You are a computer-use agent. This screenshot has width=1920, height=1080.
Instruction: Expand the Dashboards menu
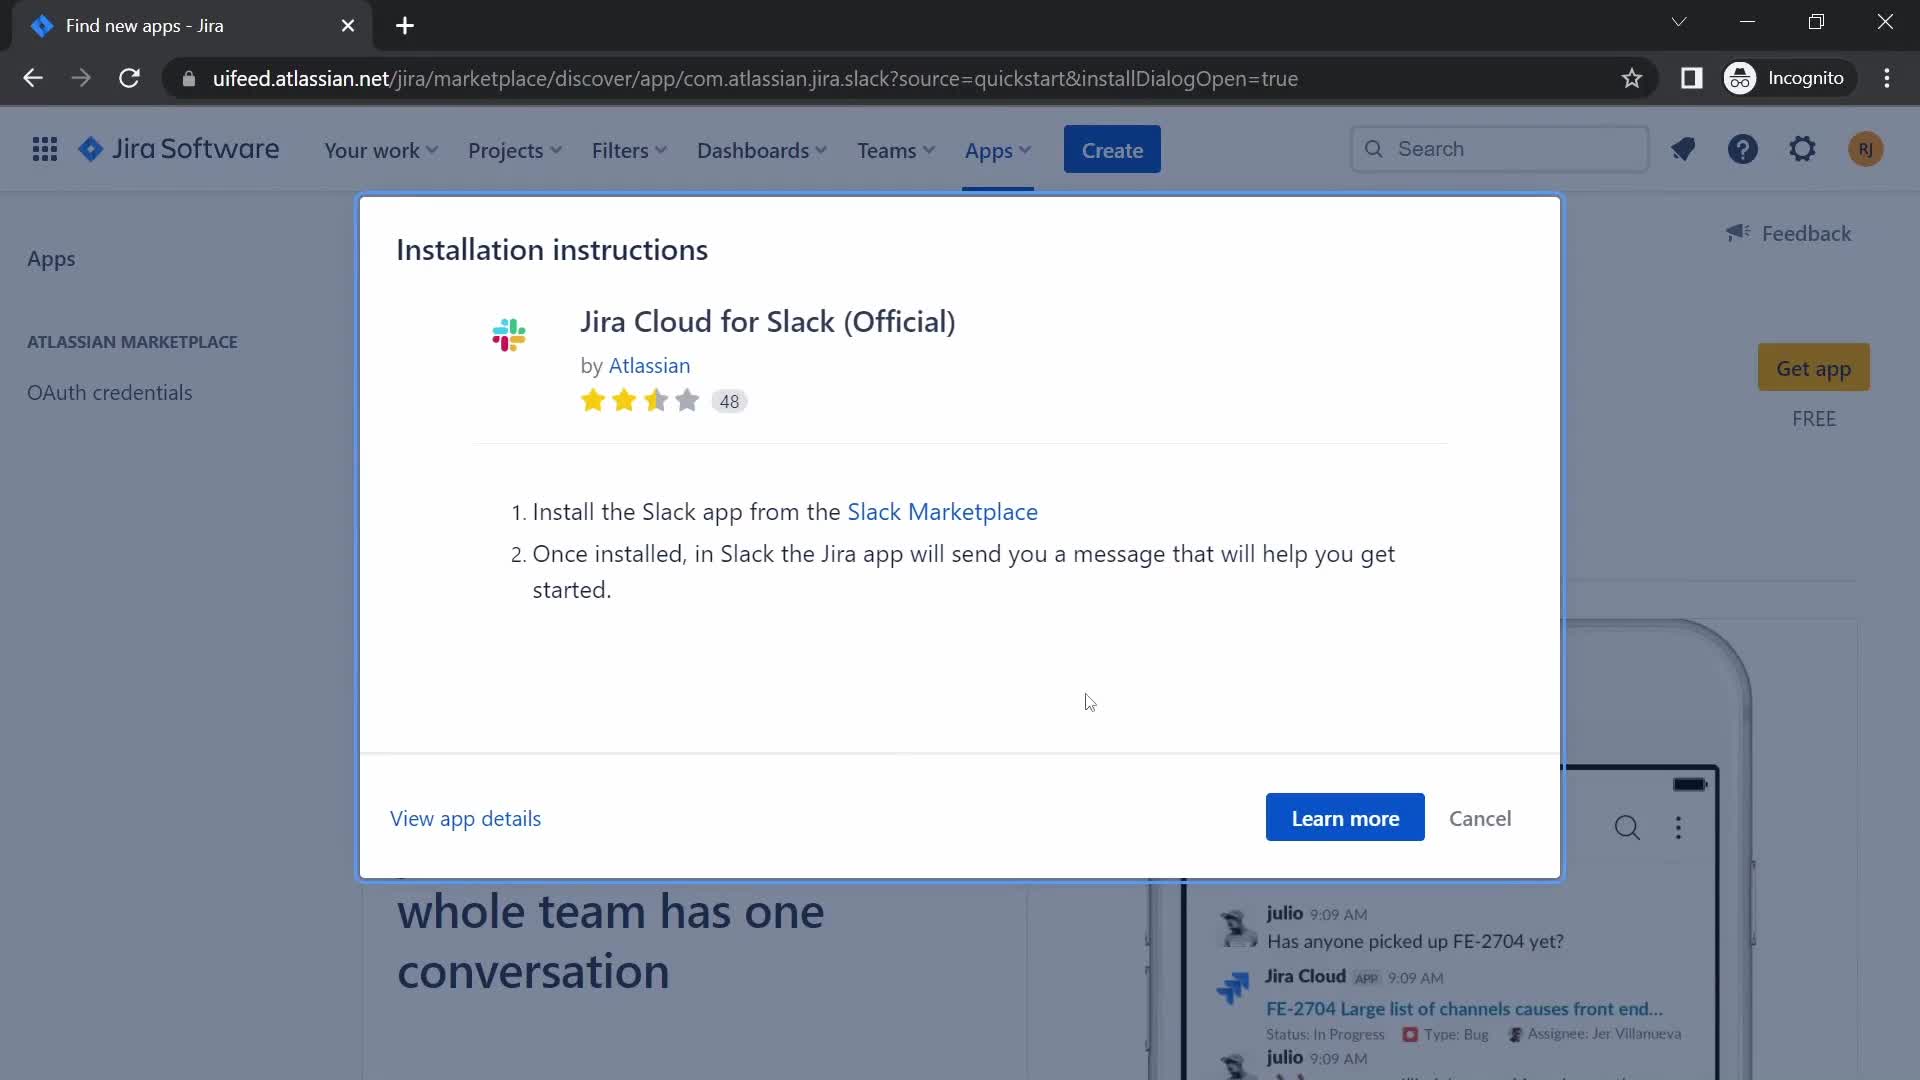coord(762,151)
